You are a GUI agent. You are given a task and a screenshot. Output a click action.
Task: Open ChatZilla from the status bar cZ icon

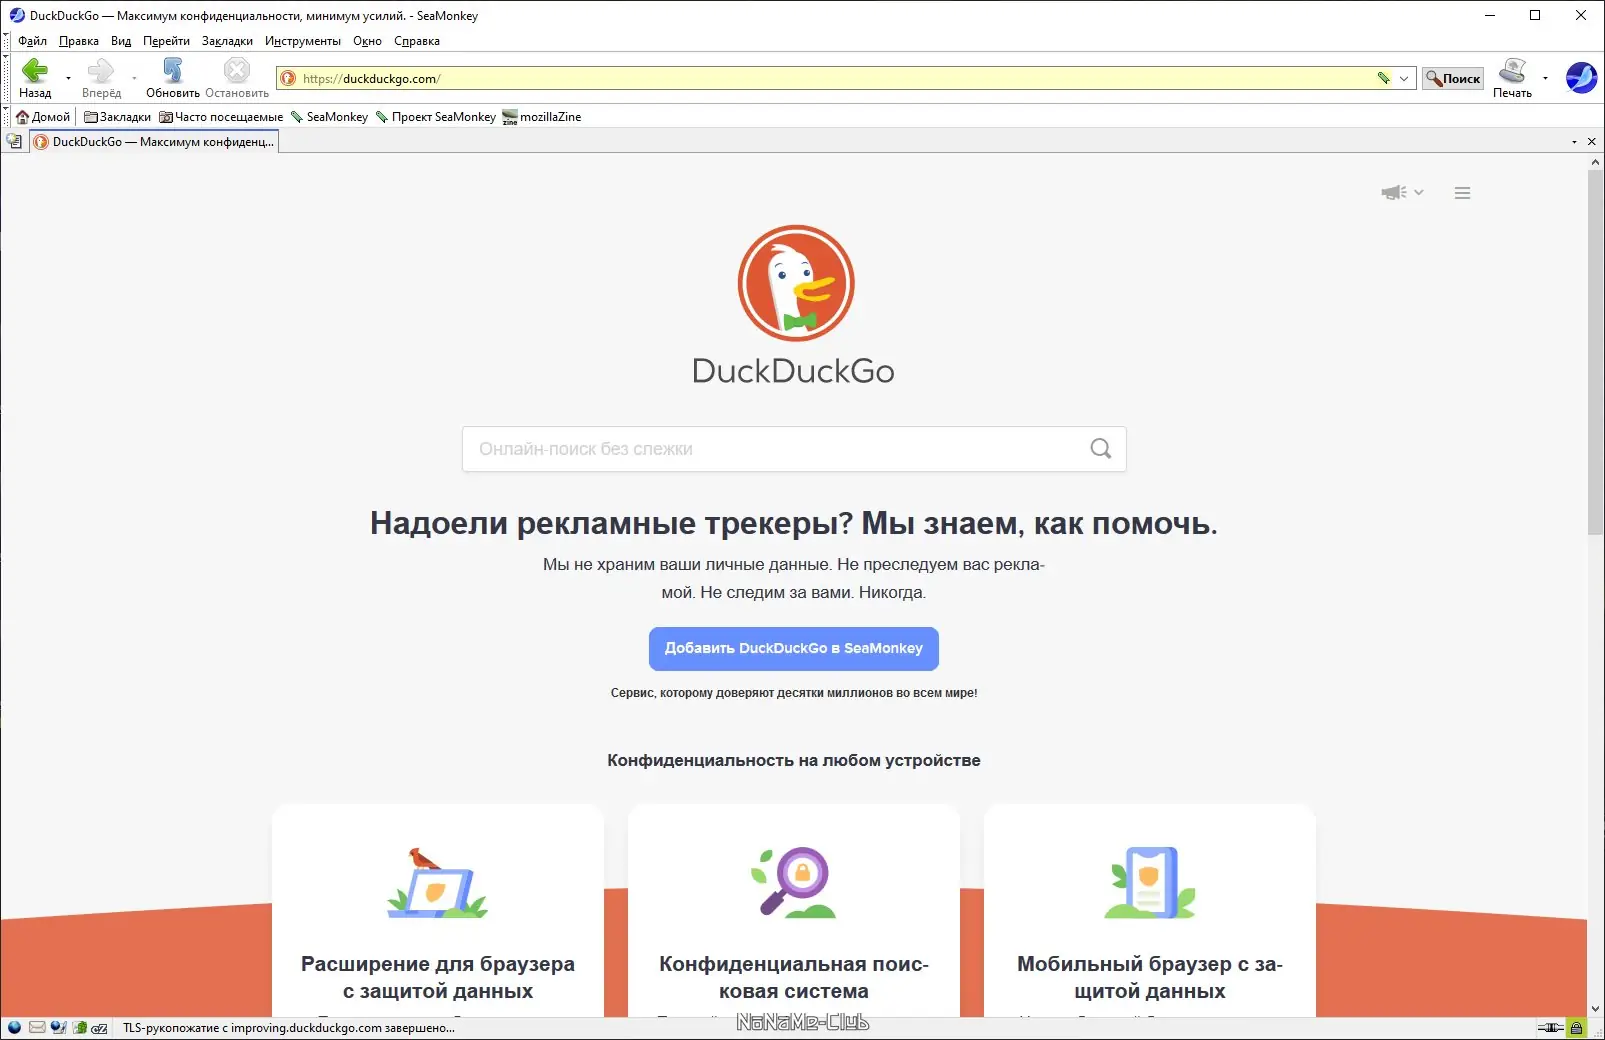99,1027
